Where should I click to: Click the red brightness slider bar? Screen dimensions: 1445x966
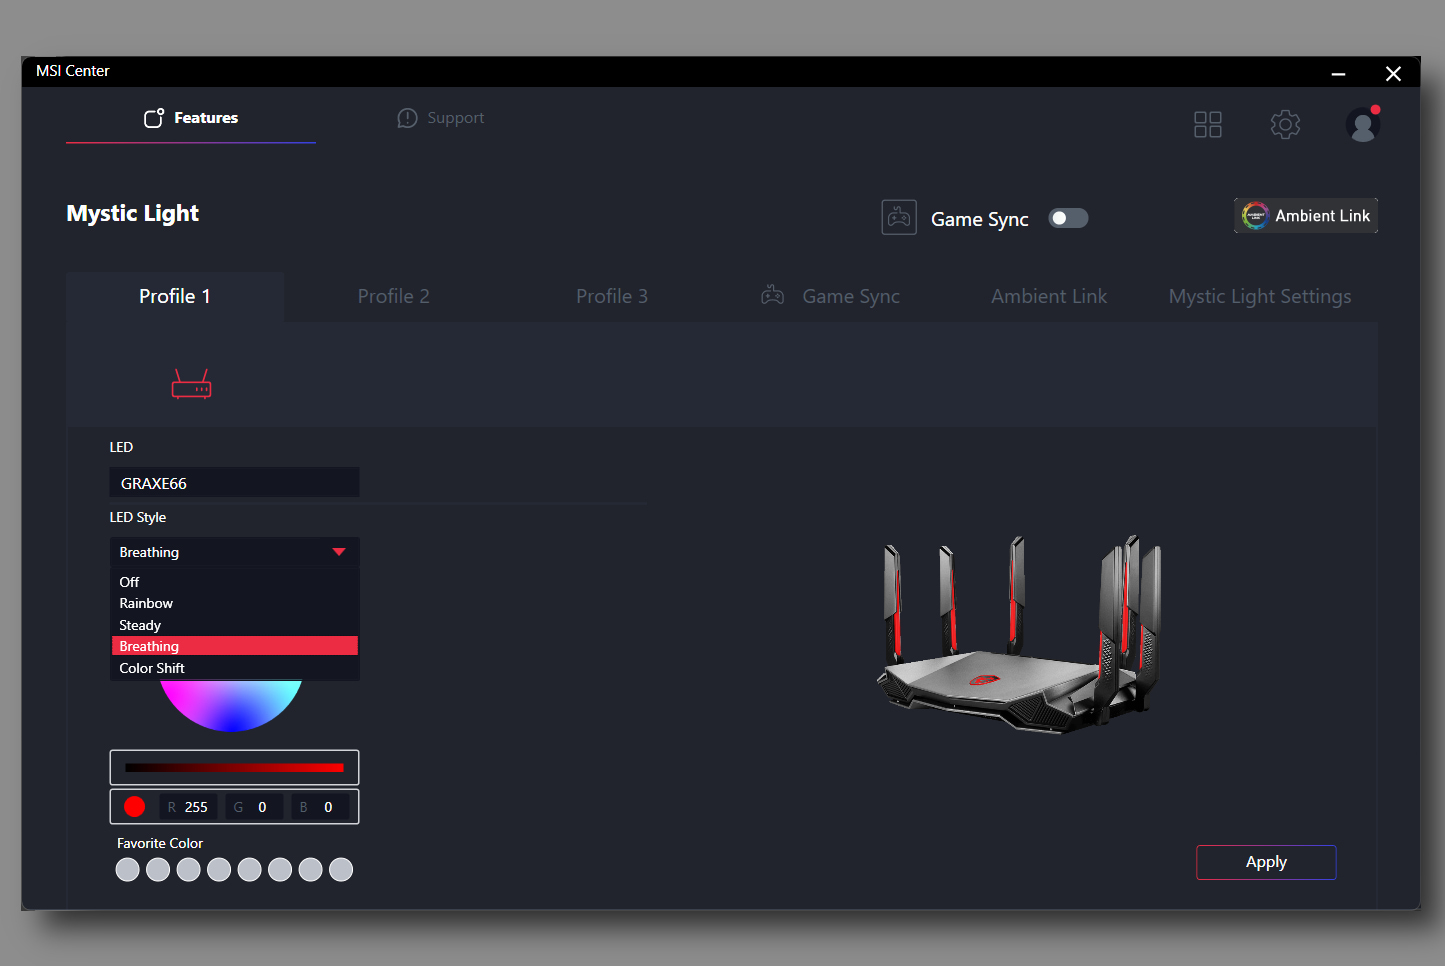pos(234,767)
